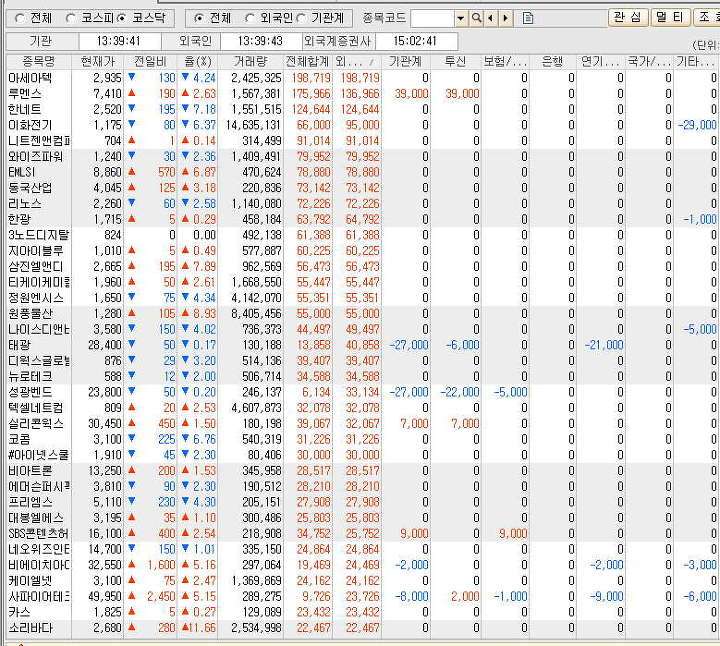
Task: Select the 와이즈파워 stock row name
Action: click(x=35, y=157)
